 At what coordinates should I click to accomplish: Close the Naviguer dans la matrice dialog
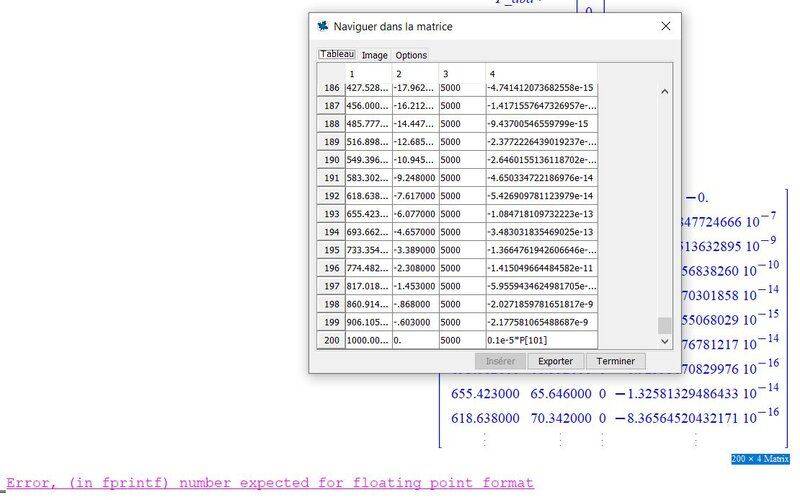pos(665,26)
